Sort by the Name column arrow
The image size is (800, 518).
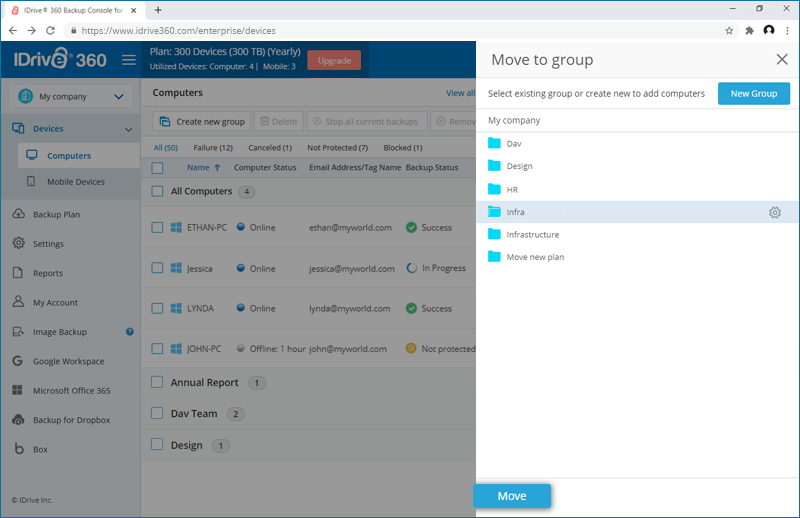click(x=217, y=167)
